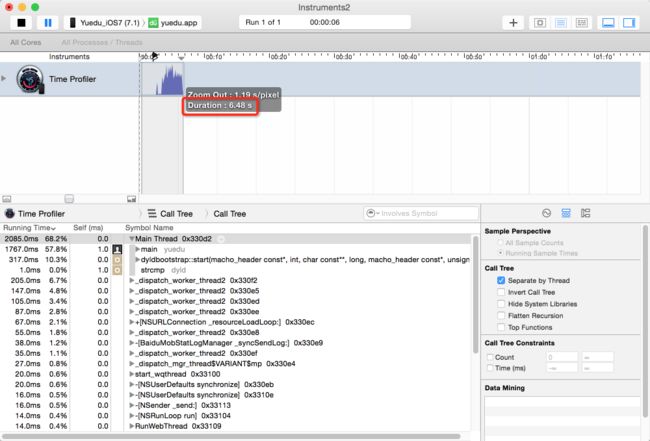650x441 pixels.
Task: Show the extended detail inspector icon
Action: tap(585, 213)
